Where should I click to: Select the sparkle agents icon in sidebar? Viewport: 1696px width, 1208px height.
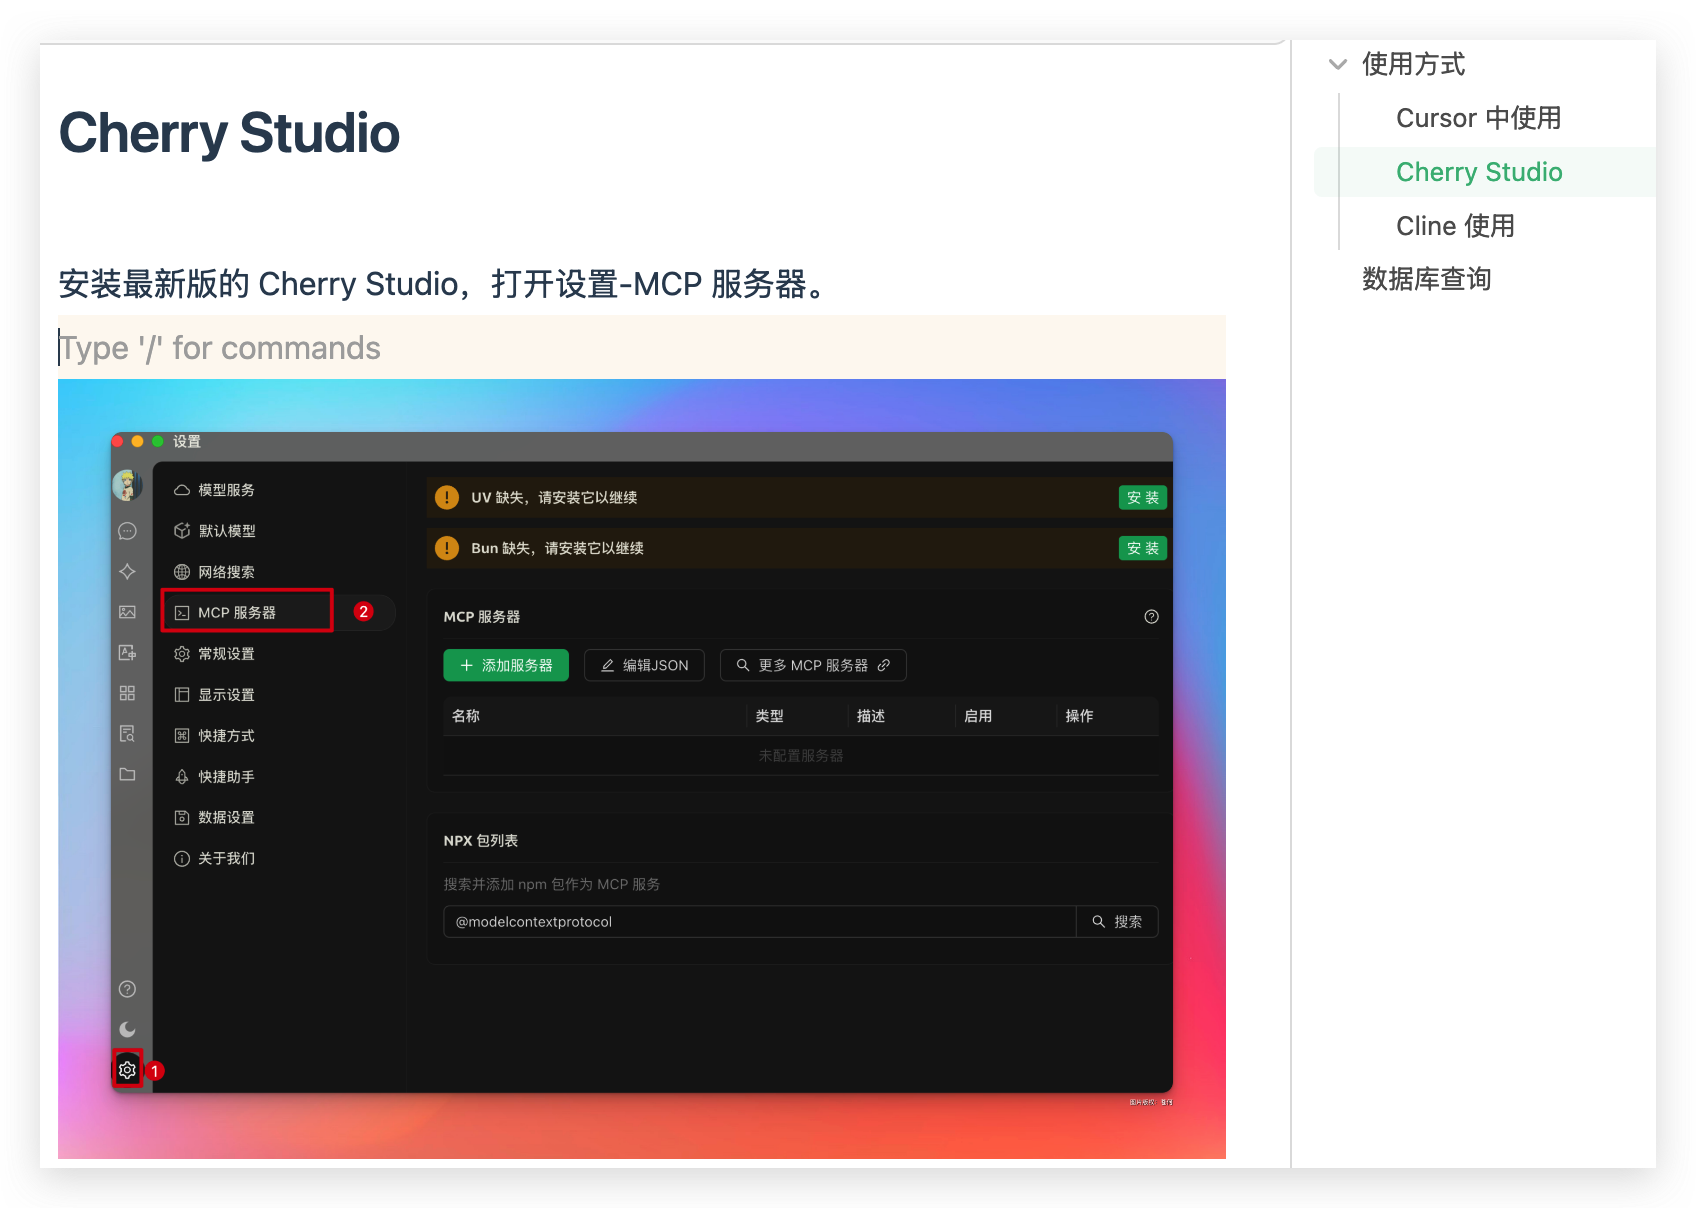coord(127,571)
